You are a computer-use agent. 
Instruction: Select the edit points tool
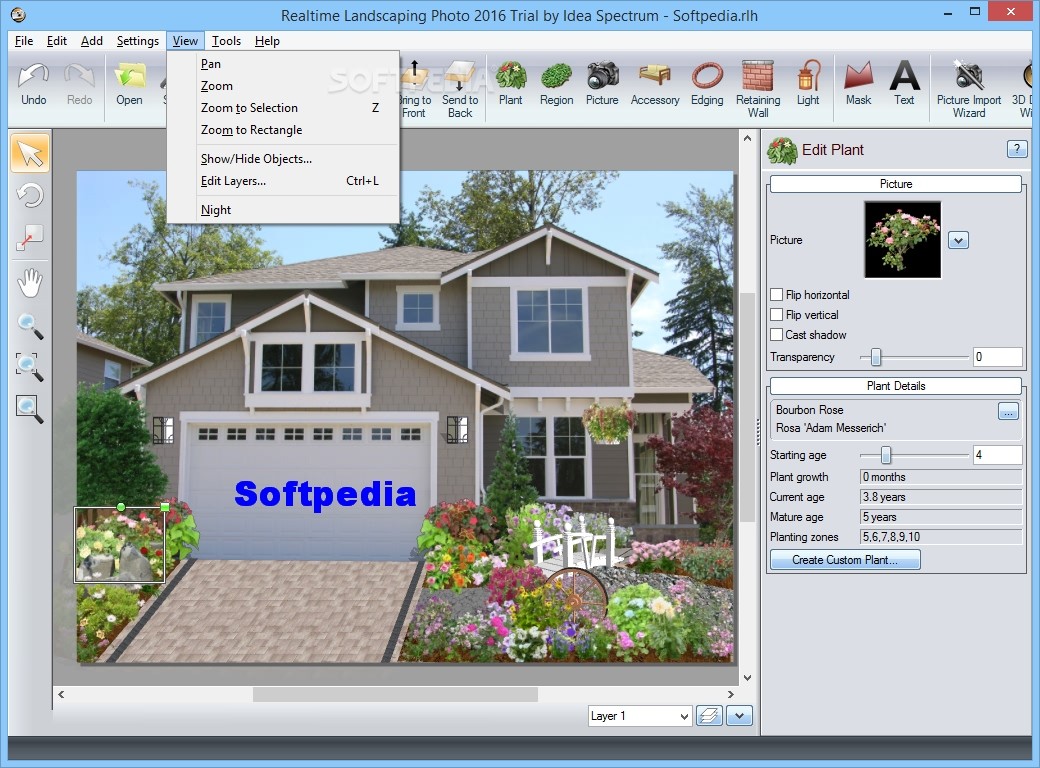tap(30, 238)
